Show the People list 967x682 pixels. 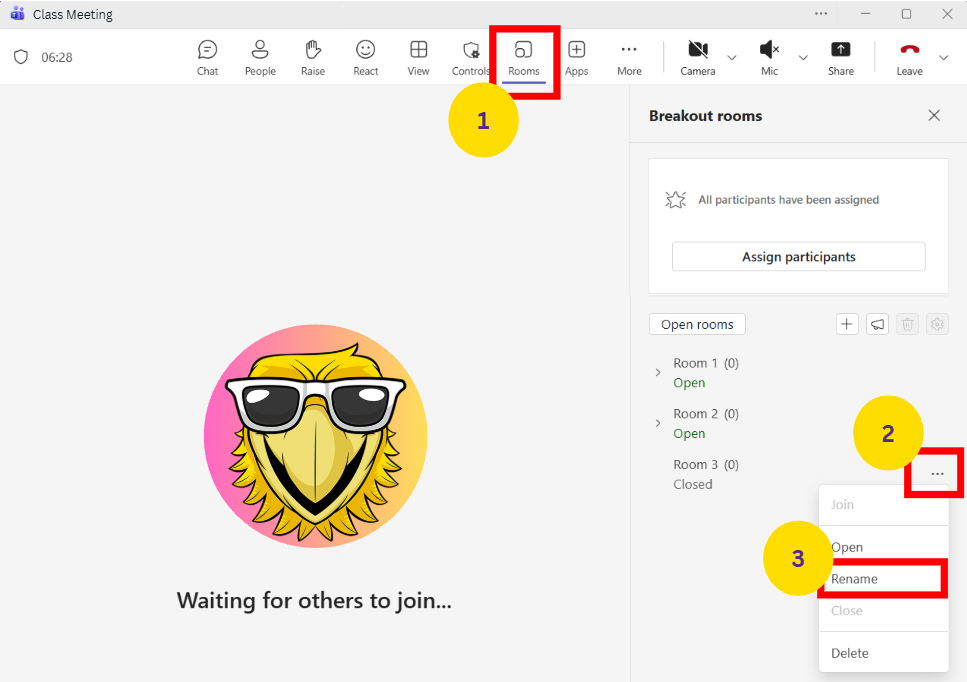pyautogui.click(x=260, y=57)
